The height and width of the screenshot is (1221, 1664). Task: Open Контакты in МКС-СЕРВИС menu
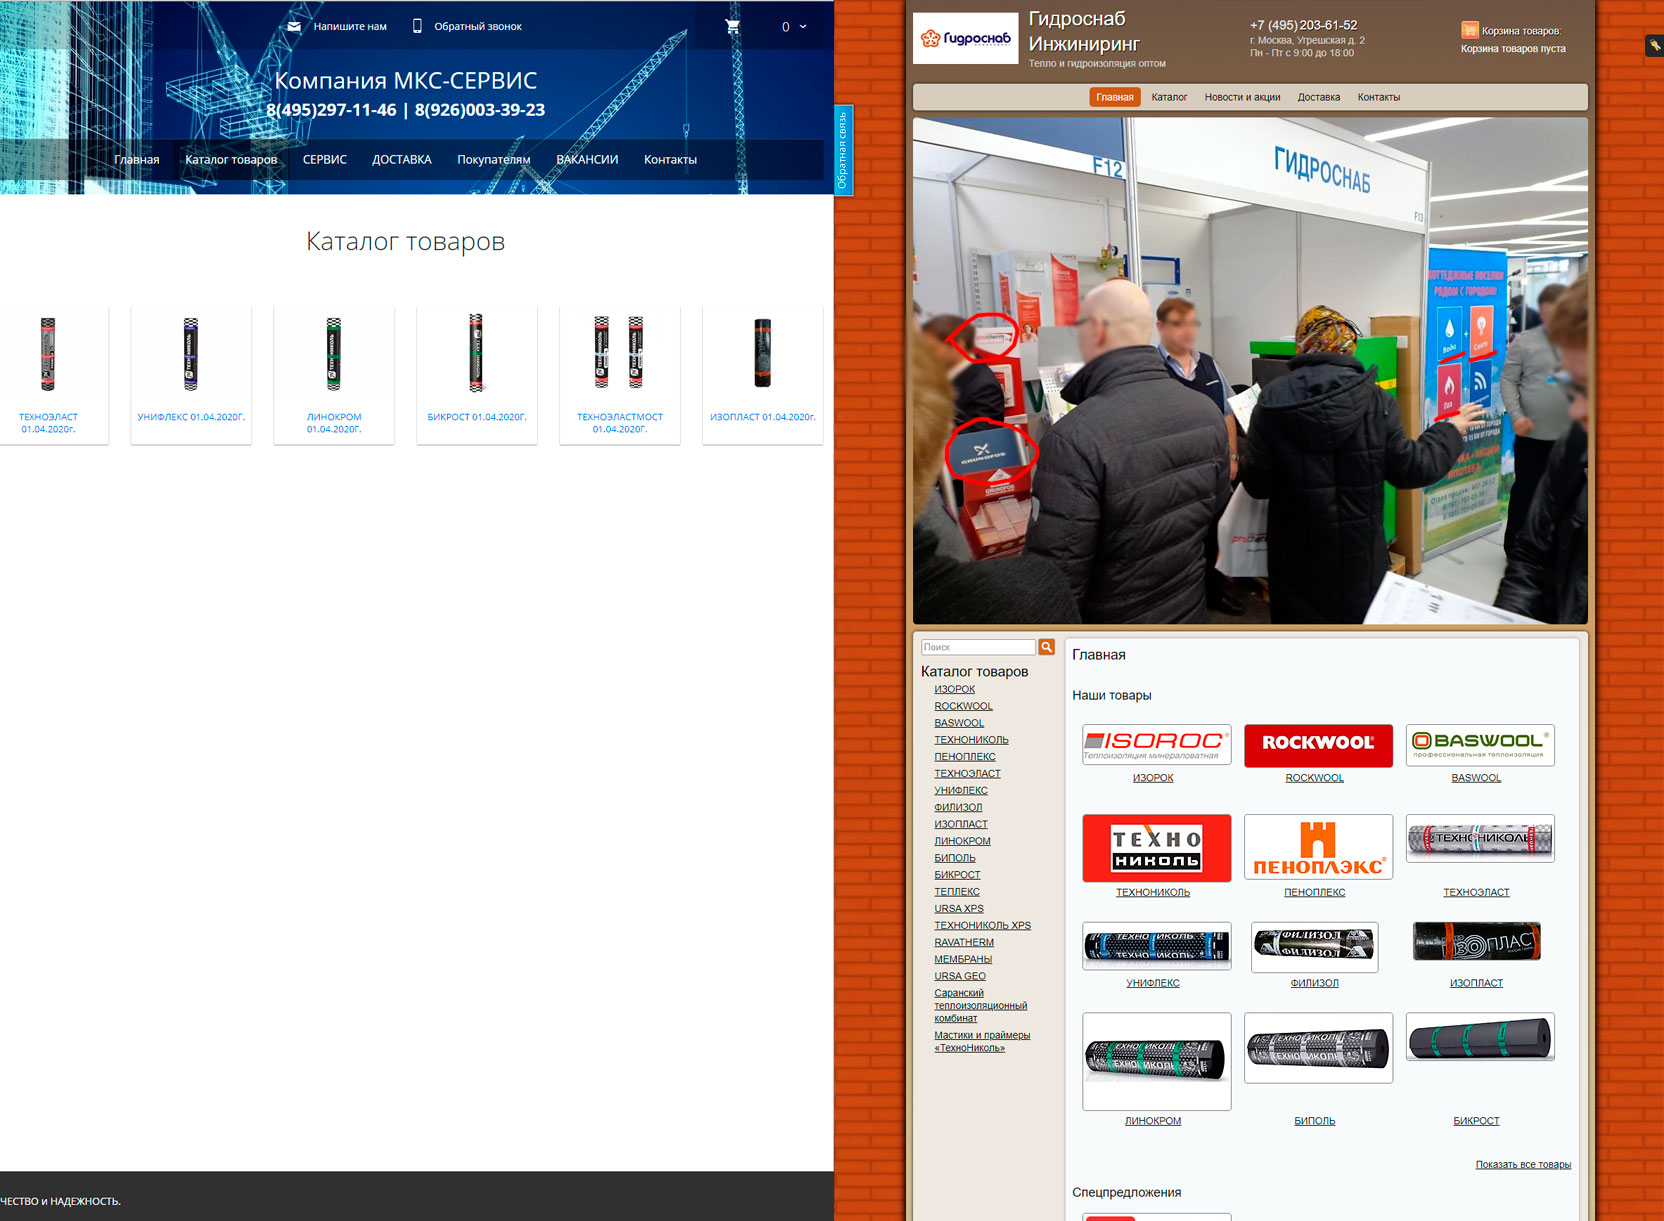670,160
